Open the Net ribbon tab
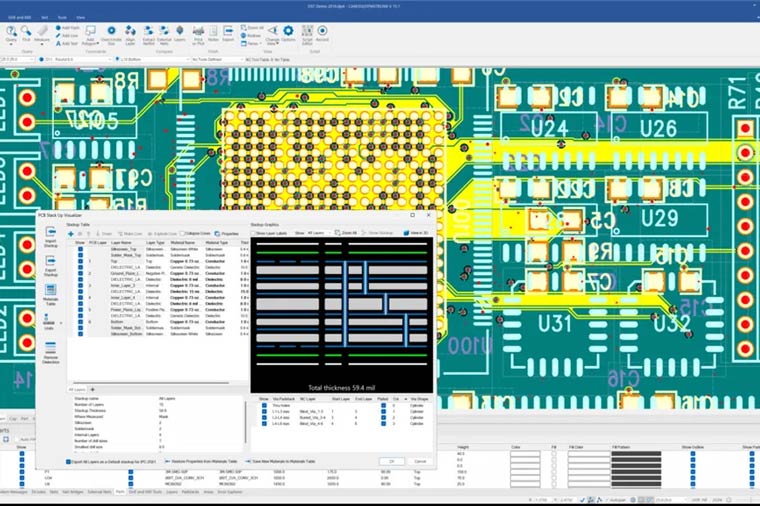This screenshot has height=506, width=760. [x=45, y=17]
